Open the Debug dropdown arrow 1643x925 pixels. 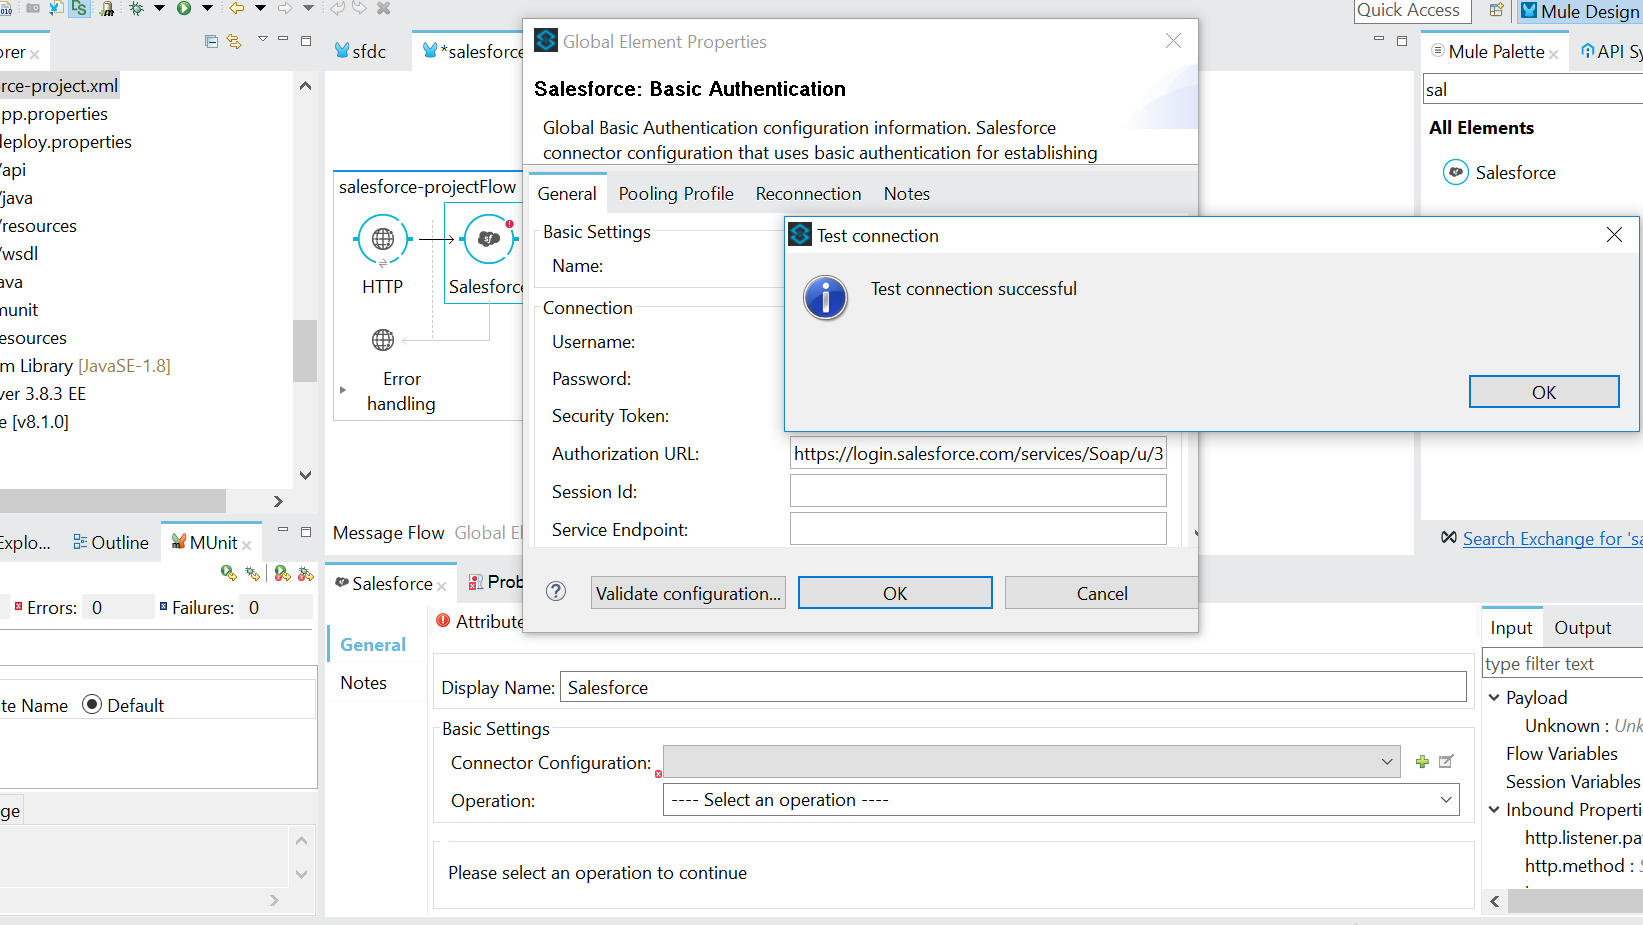[159, 8]
